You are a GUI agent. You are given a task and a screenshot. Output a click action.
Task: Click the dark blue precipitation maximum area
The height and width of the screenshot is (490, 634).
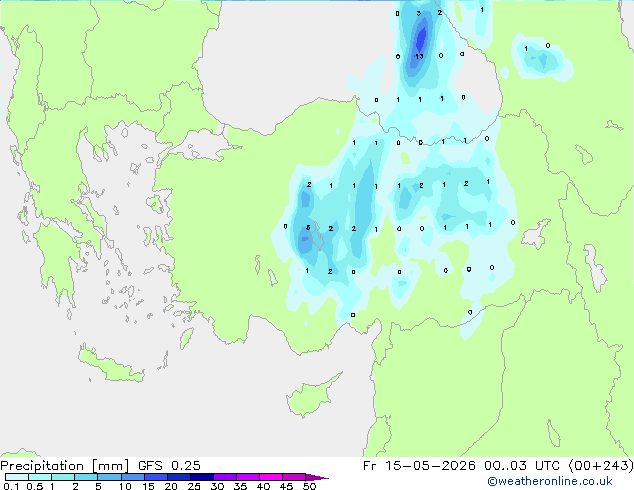tap(421, 37)
